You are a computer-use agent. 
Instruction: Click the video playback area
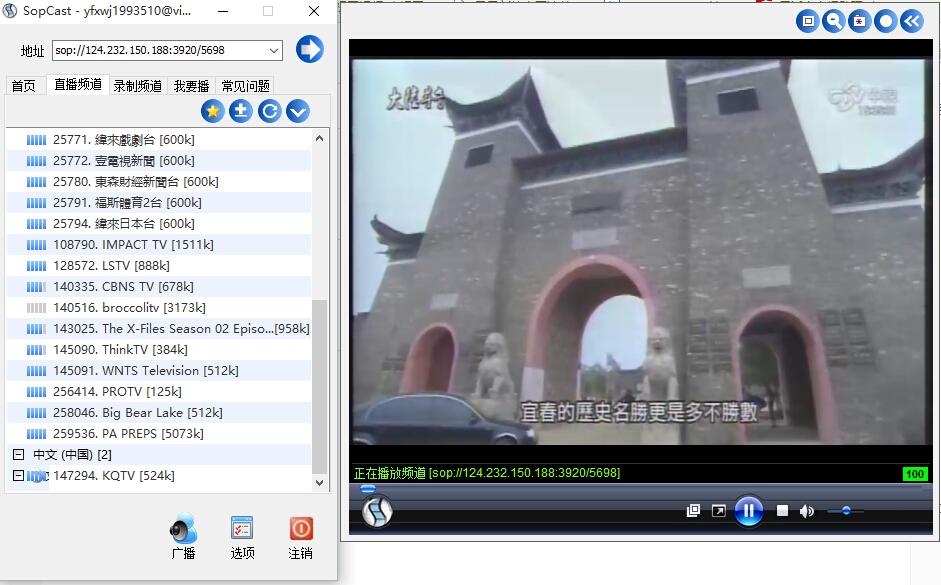pyautogui.click(x=640, y=252)
